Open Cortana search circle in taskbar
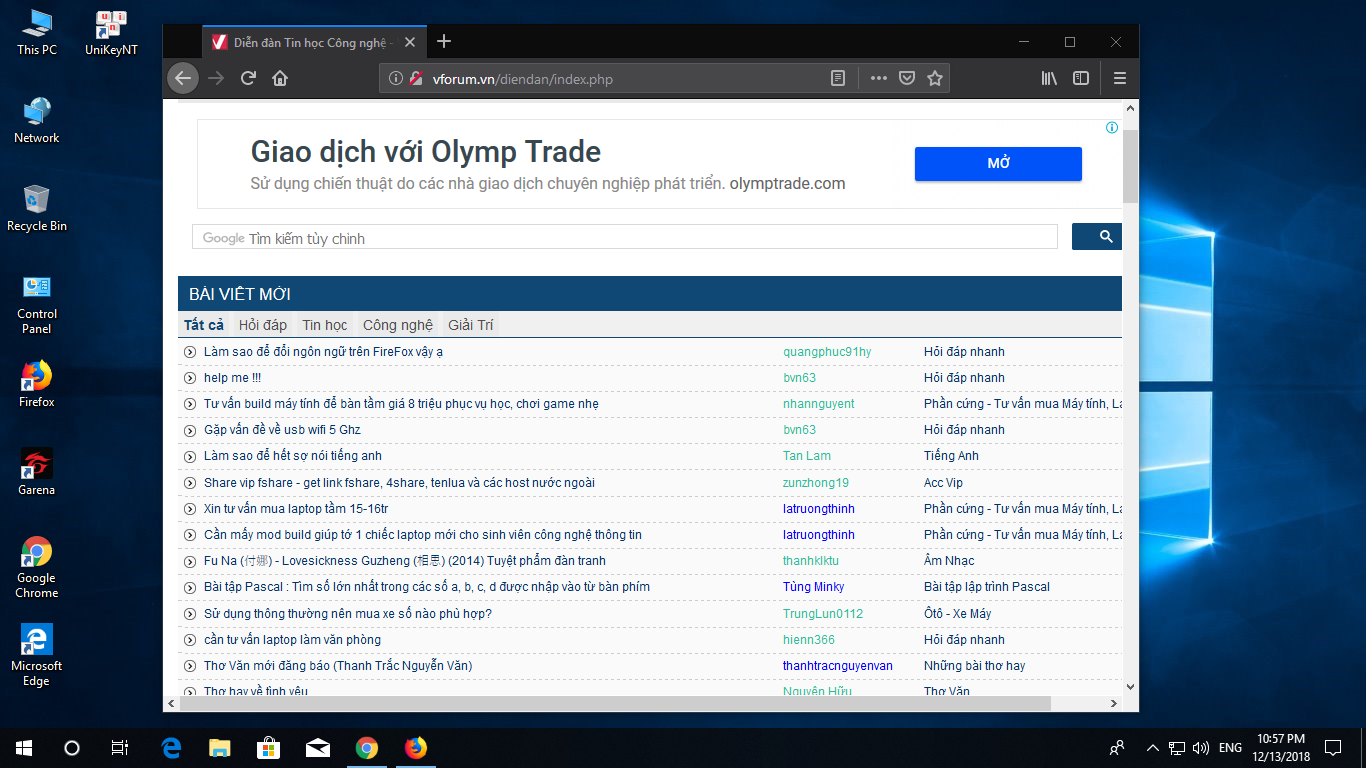Screen dimensions: 1366x768 coord(72,747)
